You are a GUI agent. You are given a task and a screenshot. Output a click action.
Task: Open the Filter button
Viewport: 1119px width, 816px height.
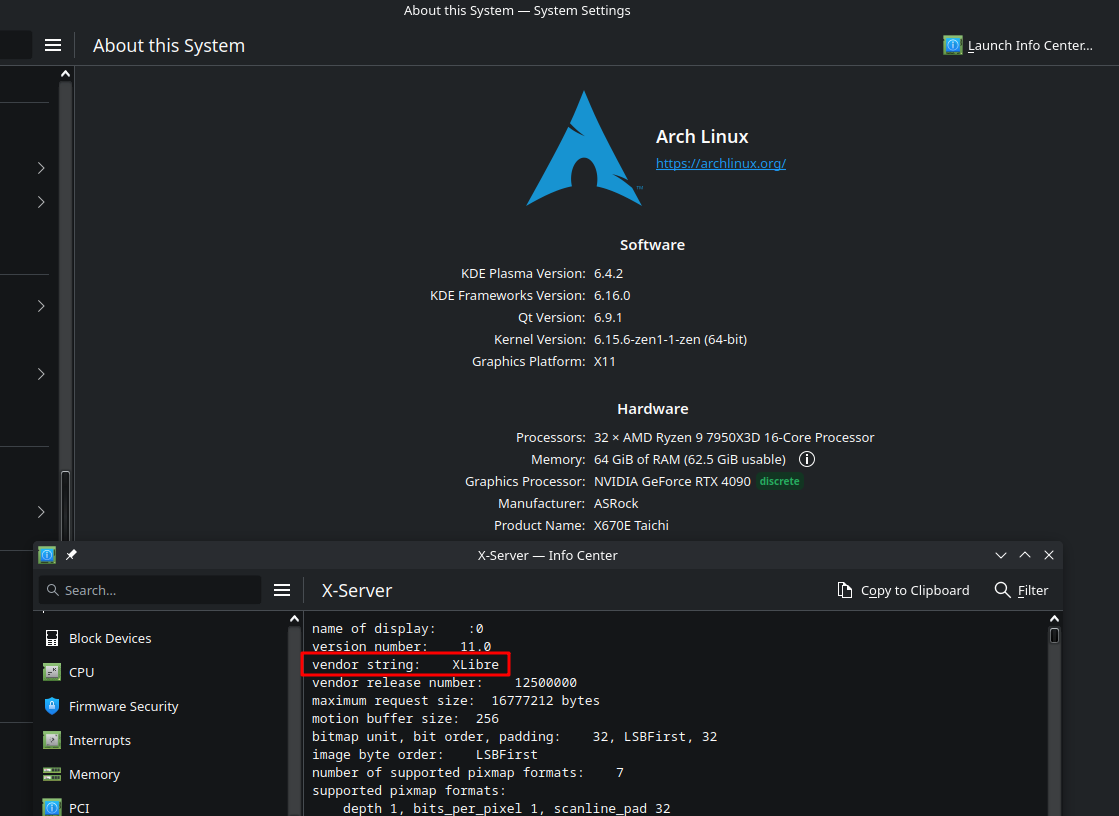coord(1021,590)
